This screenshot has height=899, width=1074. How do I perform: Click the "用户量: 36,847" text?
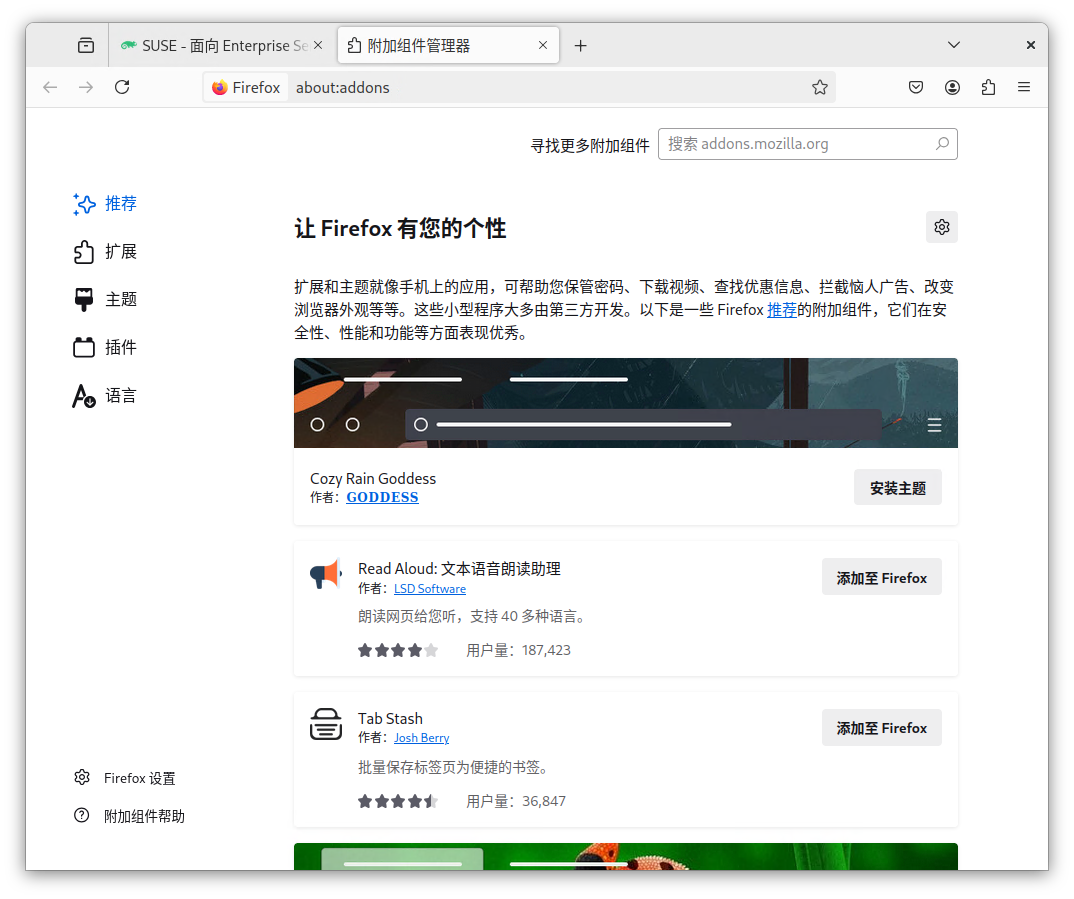click(x=516, y=801)
